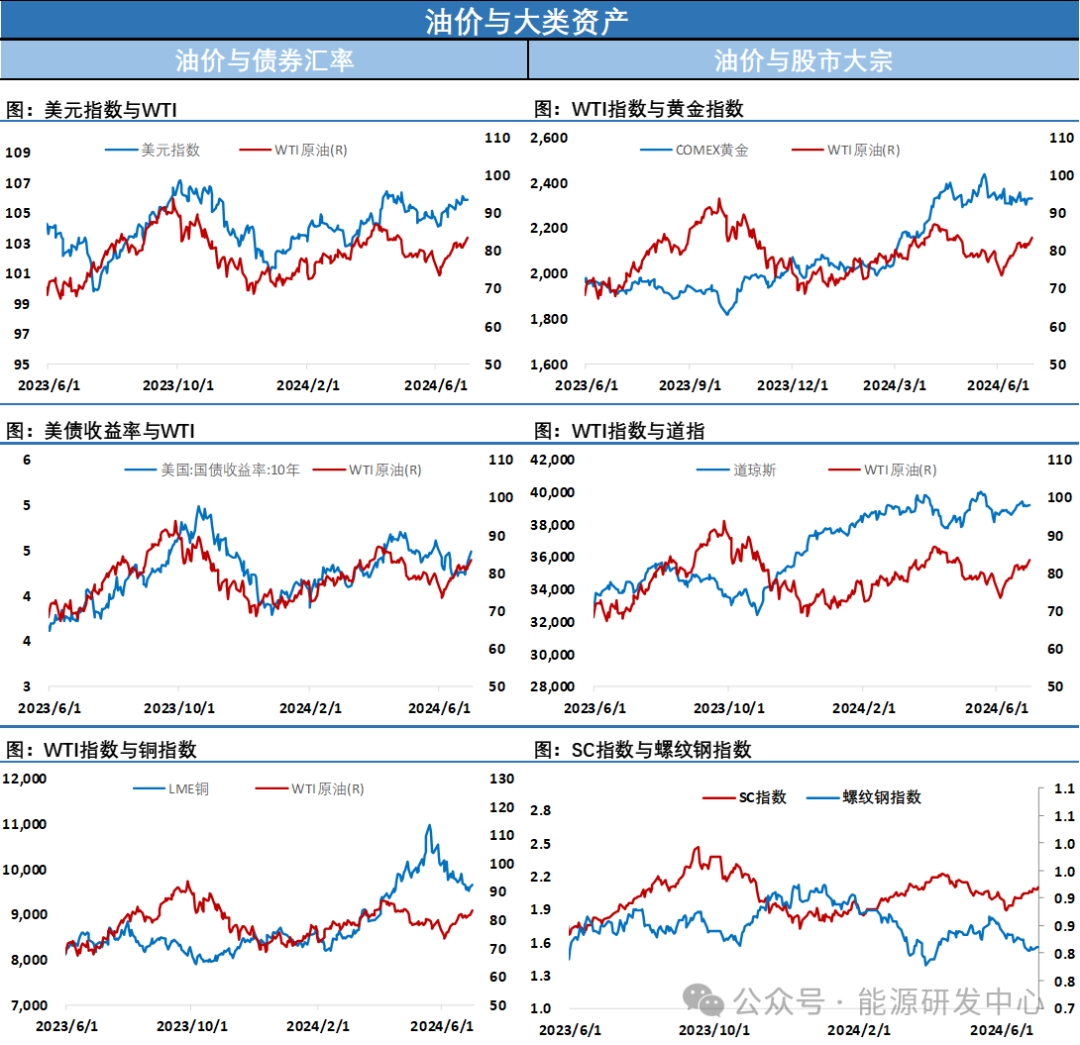Viewport: 1080px width, 1045px height.
Task: Click the 油价与大类资产 title banner
Action: pos(540,20)
